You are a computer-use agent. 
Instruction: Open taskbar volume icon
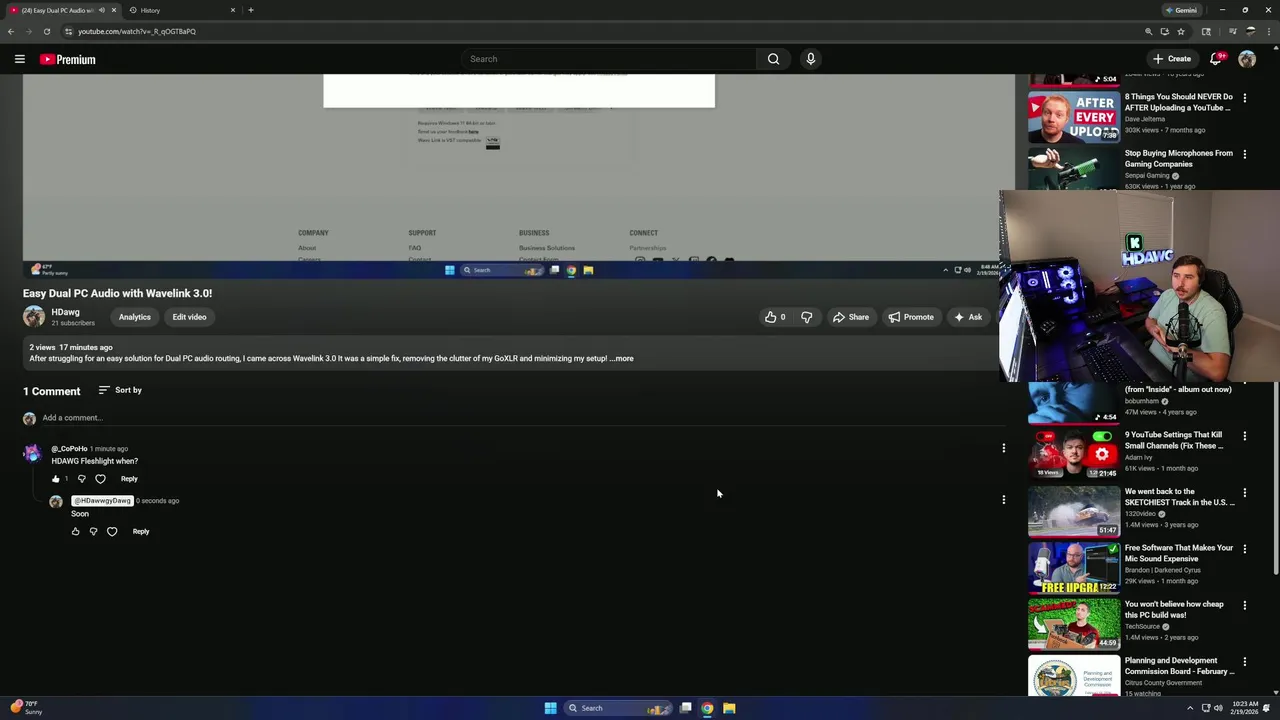[1218, 708]
